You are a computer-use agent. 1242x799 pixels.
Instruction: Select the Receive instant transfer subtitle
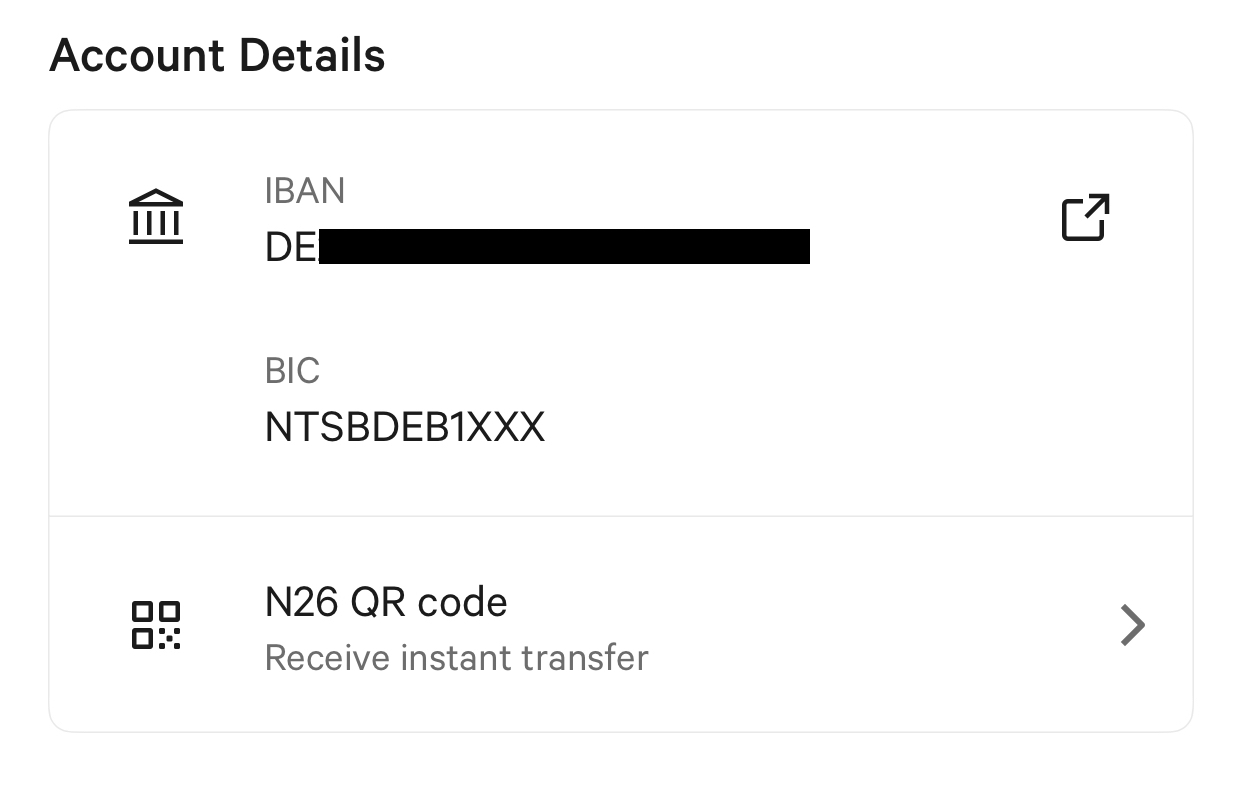[x=457, y=658]
